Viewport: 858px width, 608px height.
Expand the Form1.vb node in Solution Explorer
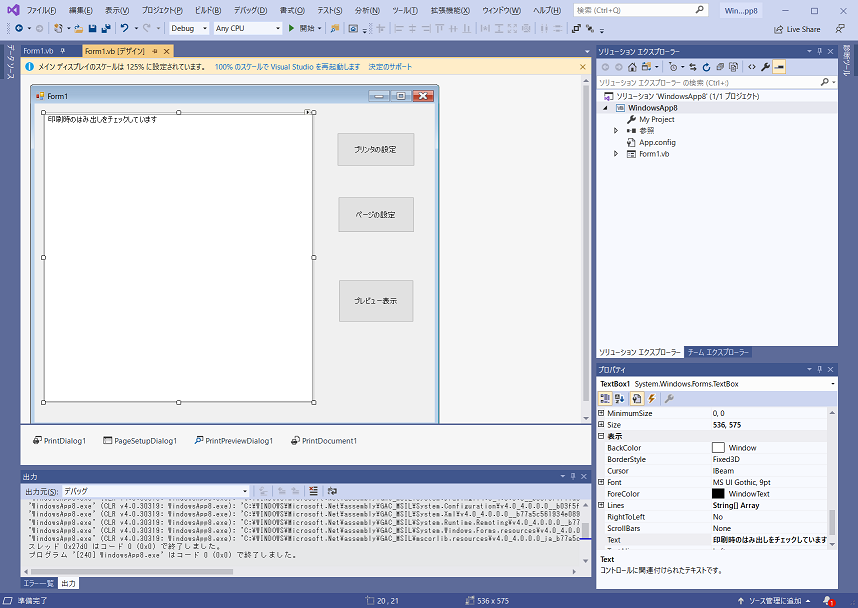616,154
